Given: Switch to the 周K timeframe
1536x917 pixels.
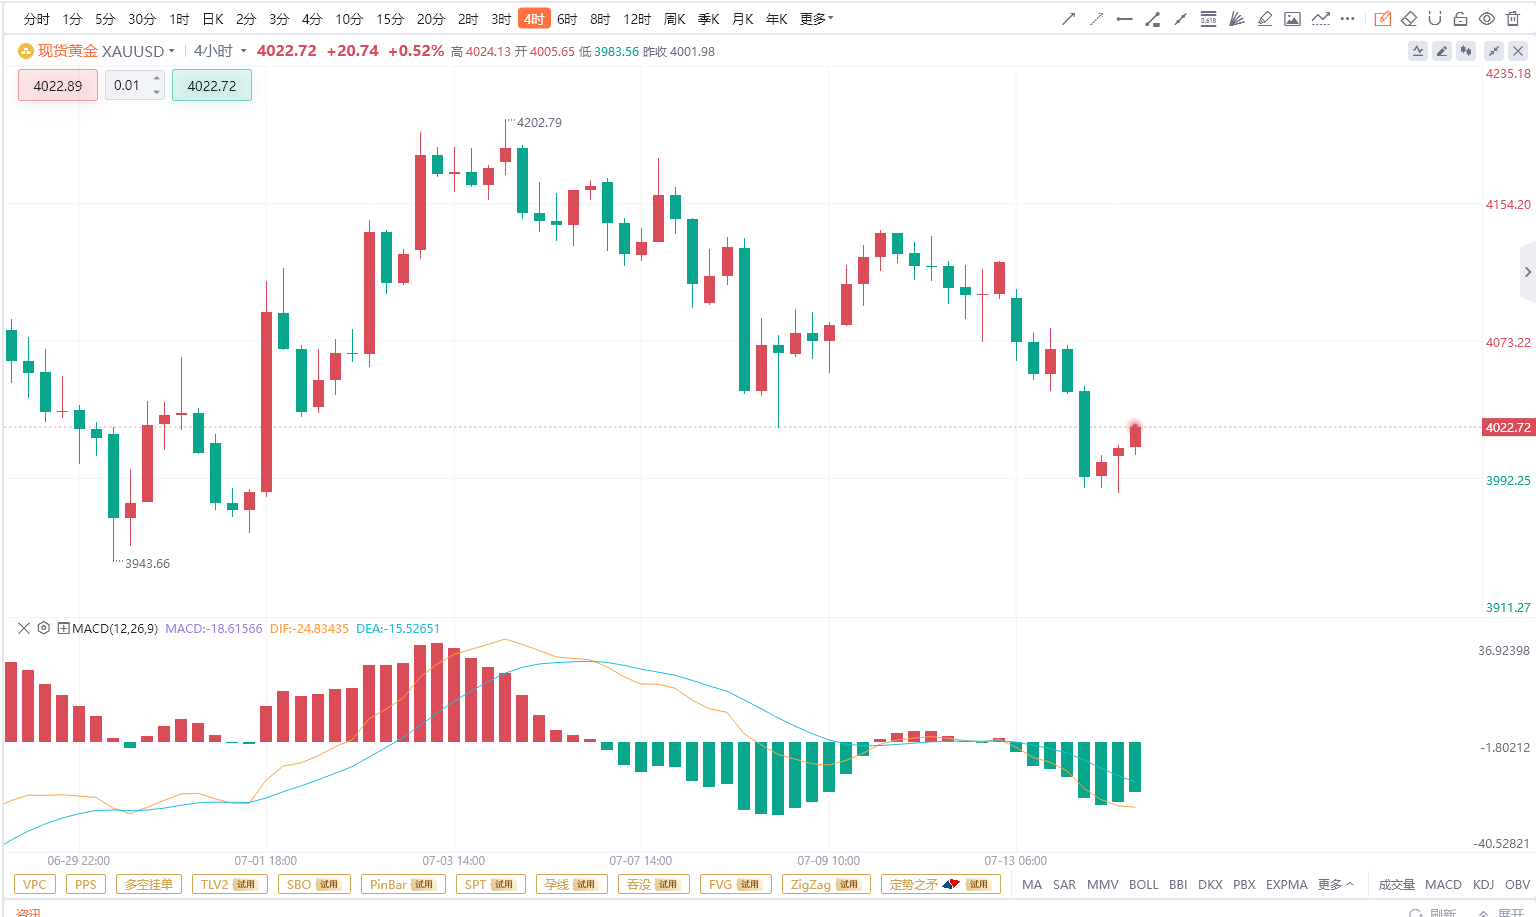Looking at the screenshot, I should coord(675,19).
